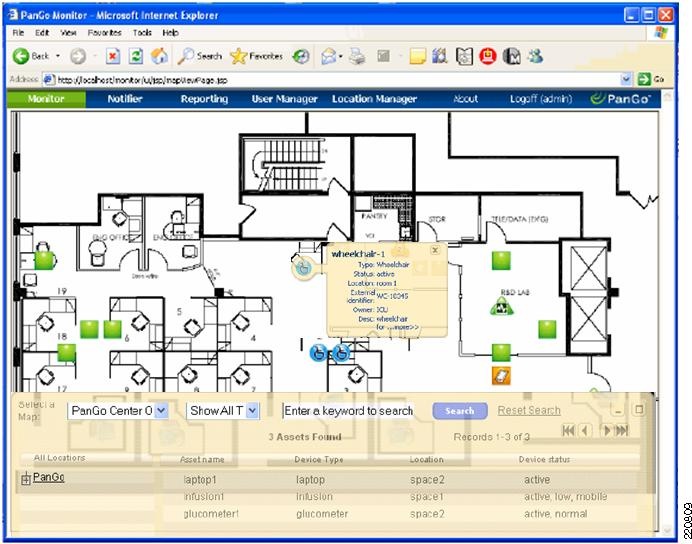Image resolution: width=692 pixels, height=544 pixels.
Task: Minimize the asset search panel
Action: click(x=618, y=410)
